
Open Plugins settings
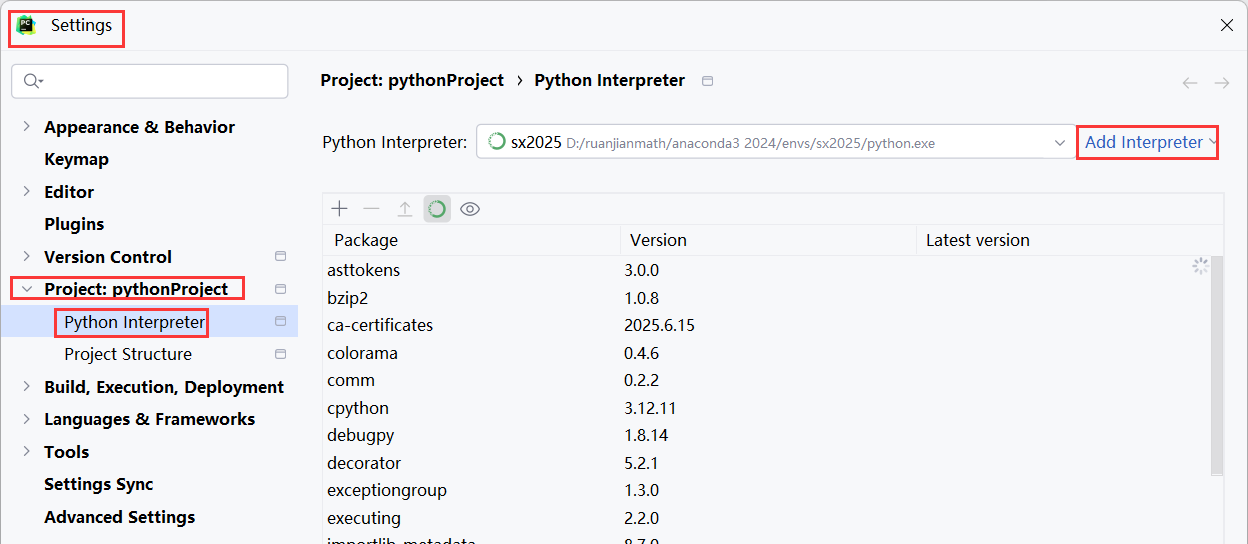74,224
